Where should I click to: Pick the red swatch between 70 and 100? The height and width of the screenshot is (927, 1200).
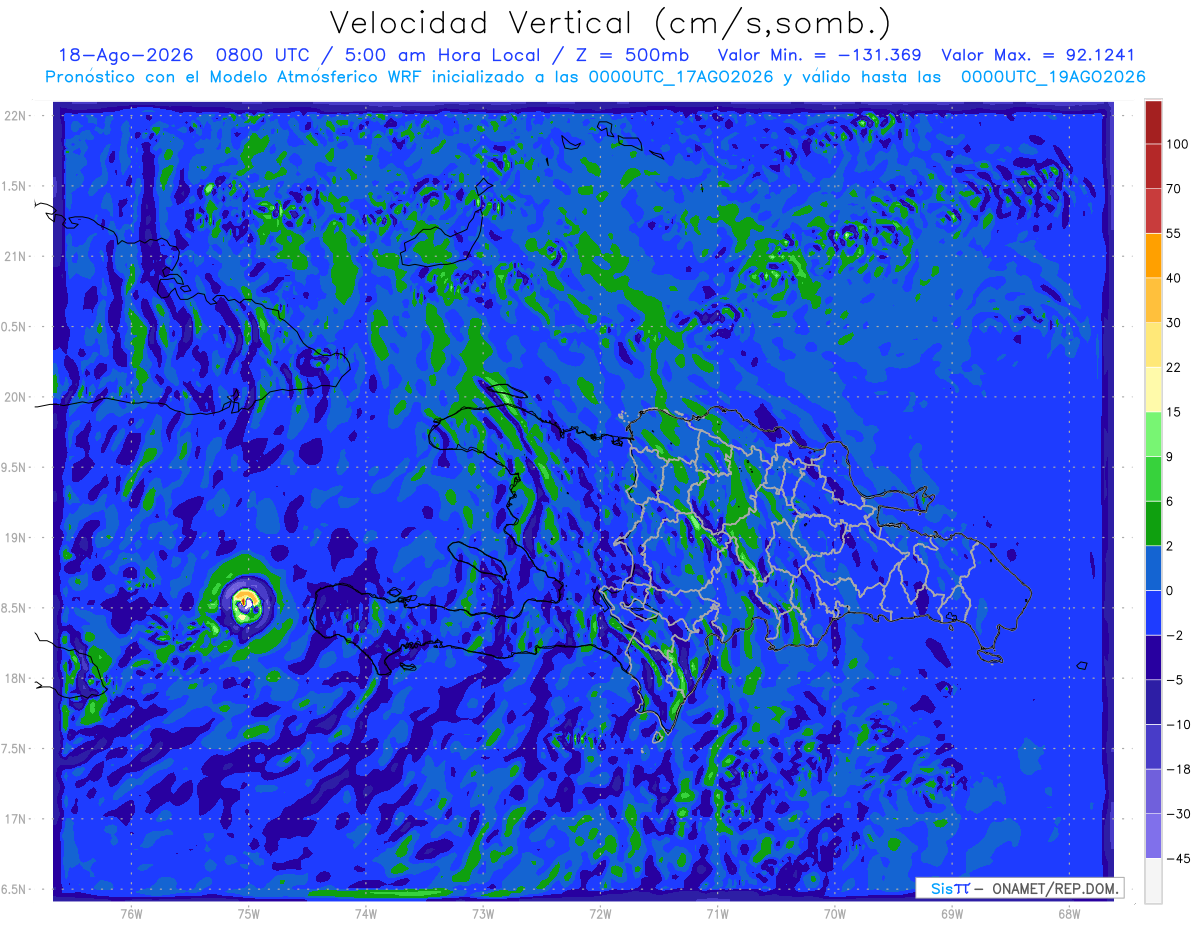click(x=1153, y=166)
